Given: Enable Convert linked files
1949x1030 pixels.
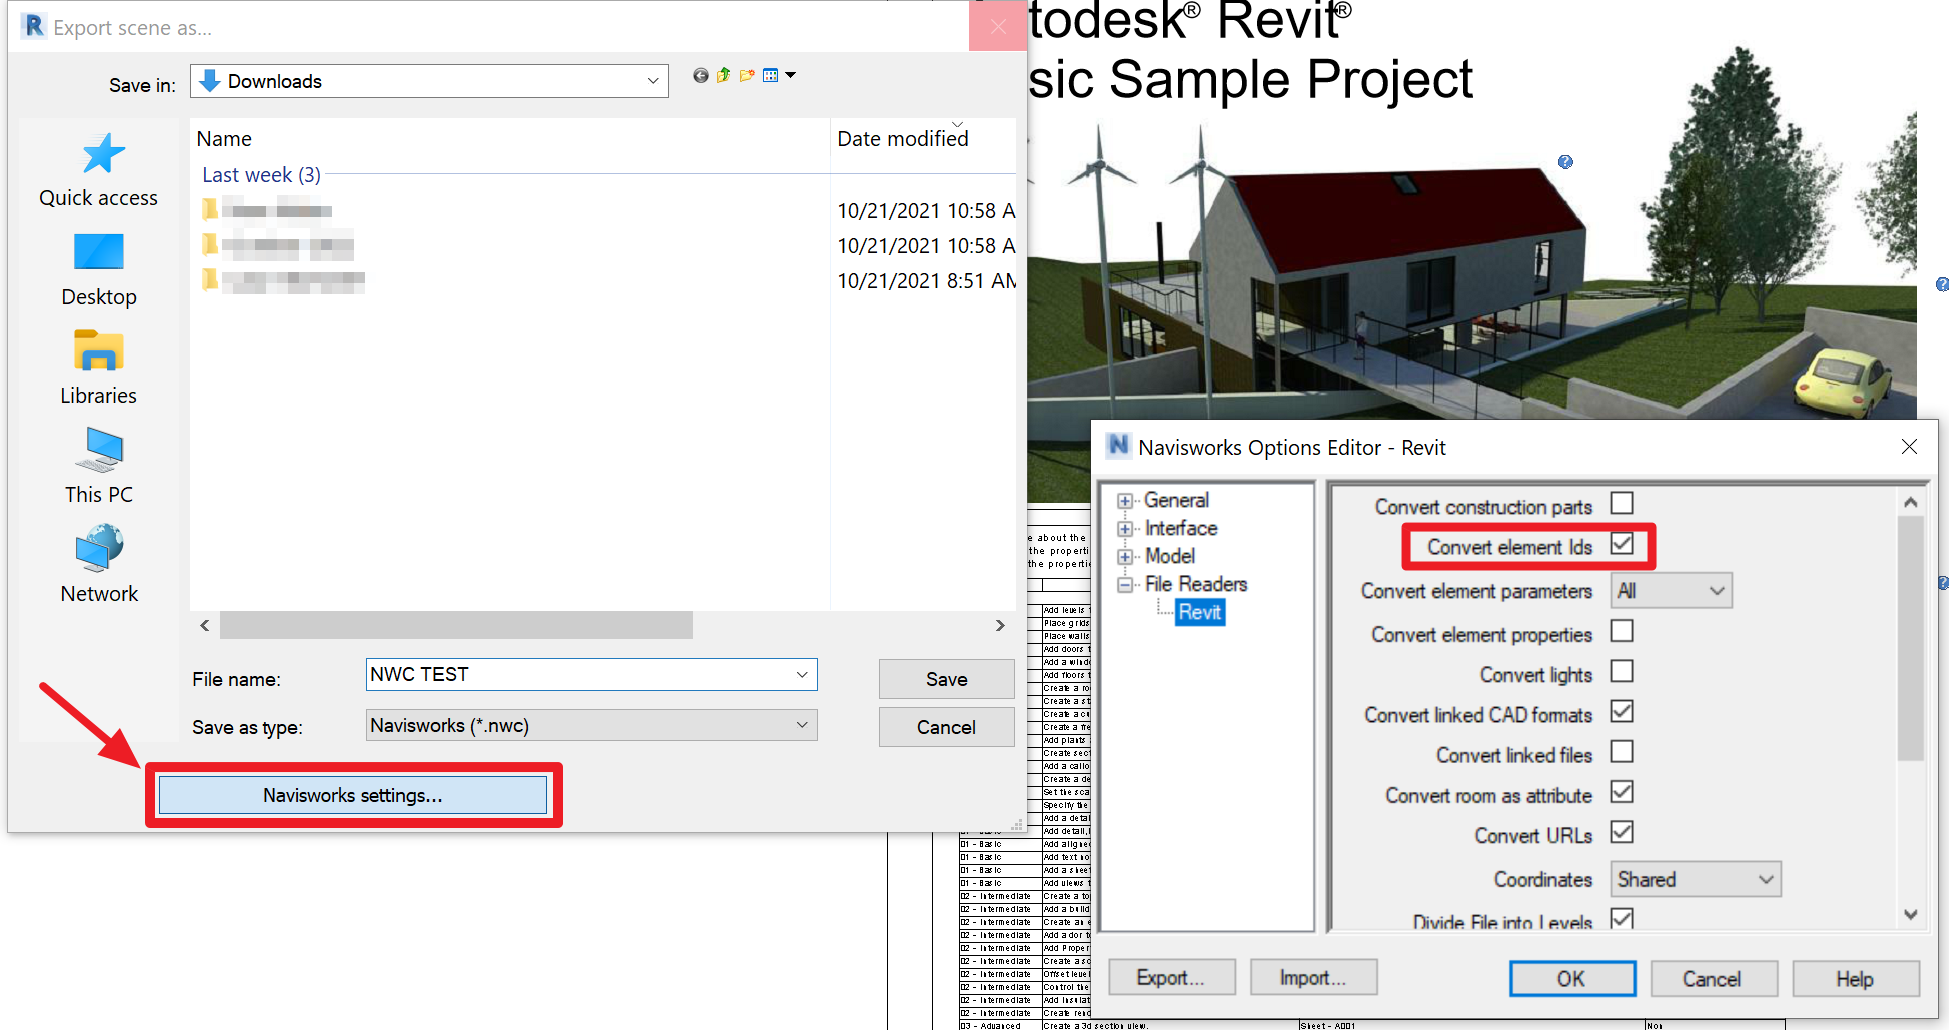Looking at the screenshot, I should click(x=1622, y=751).
